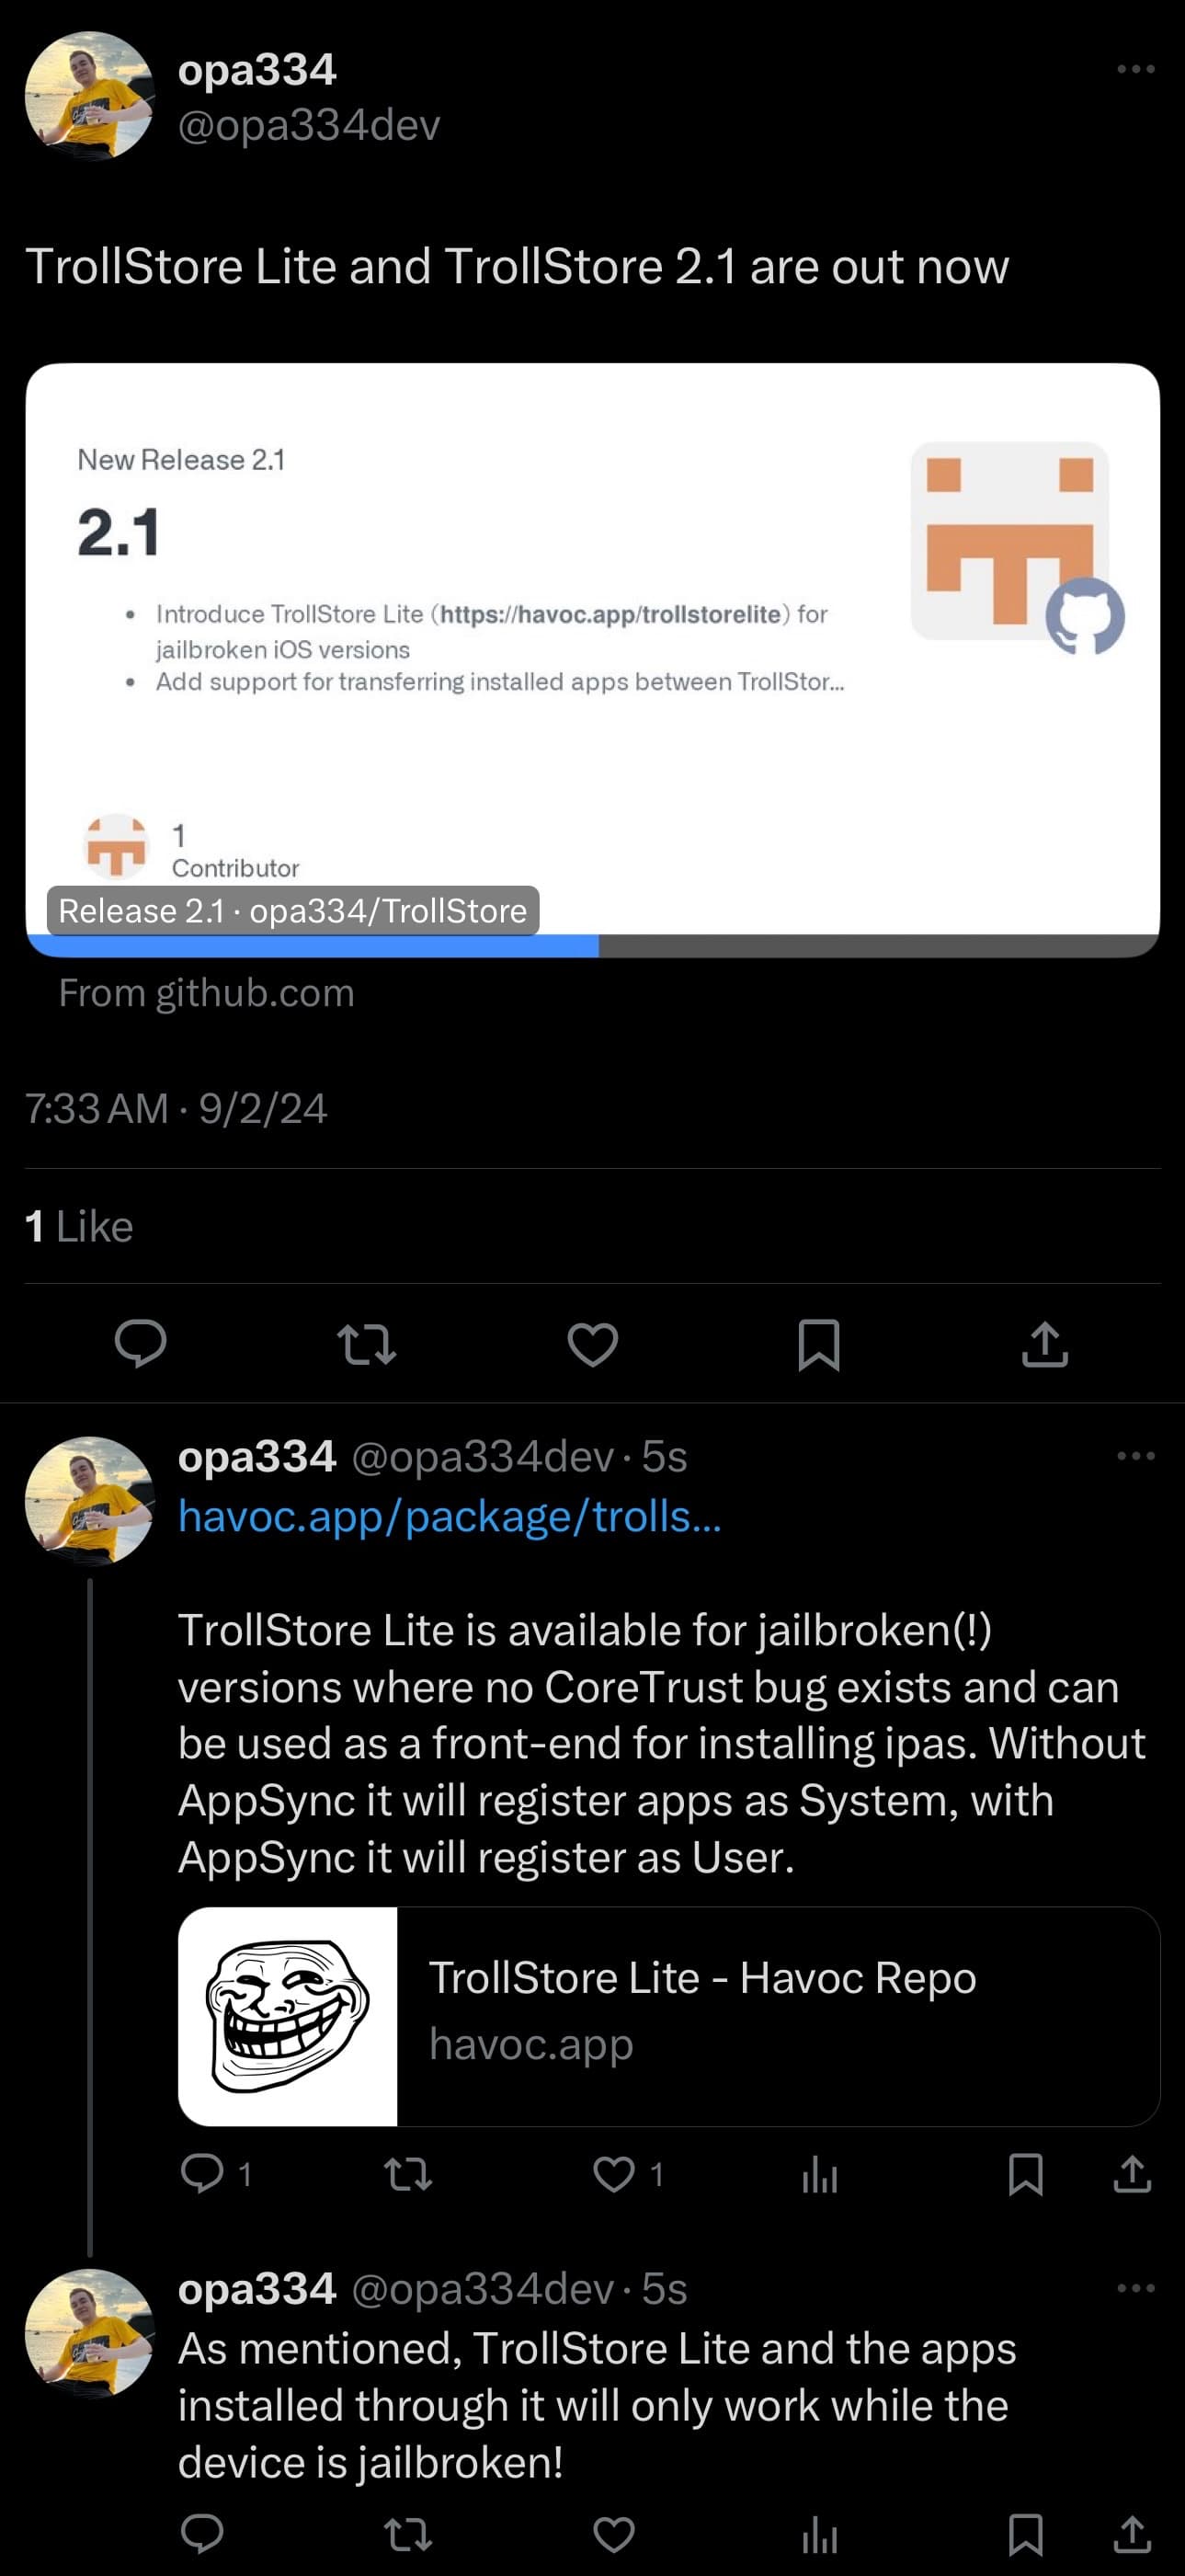Open more options on last jailbroken reply
The image size is (1185, 2576).
(1136, 2287)
